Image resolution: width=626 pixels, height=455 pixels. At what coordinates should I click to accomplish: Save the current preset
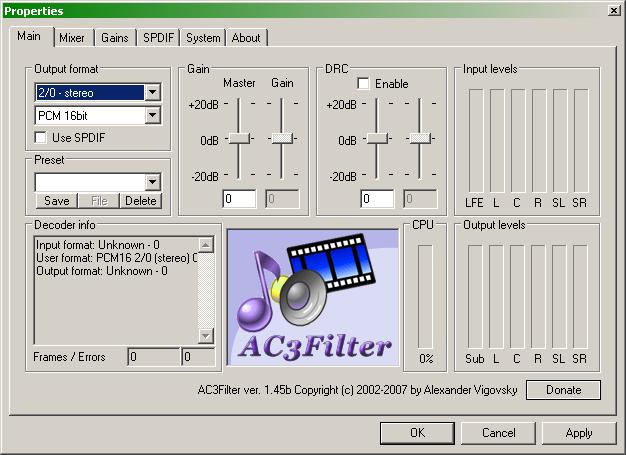point(57,201)
